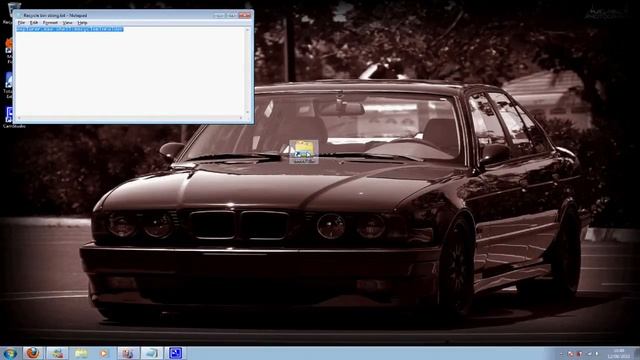Viewport: 640px width, 360px height.
Task: Click the Show desktop button at taskbar end
Action: [x=637, y=353]
